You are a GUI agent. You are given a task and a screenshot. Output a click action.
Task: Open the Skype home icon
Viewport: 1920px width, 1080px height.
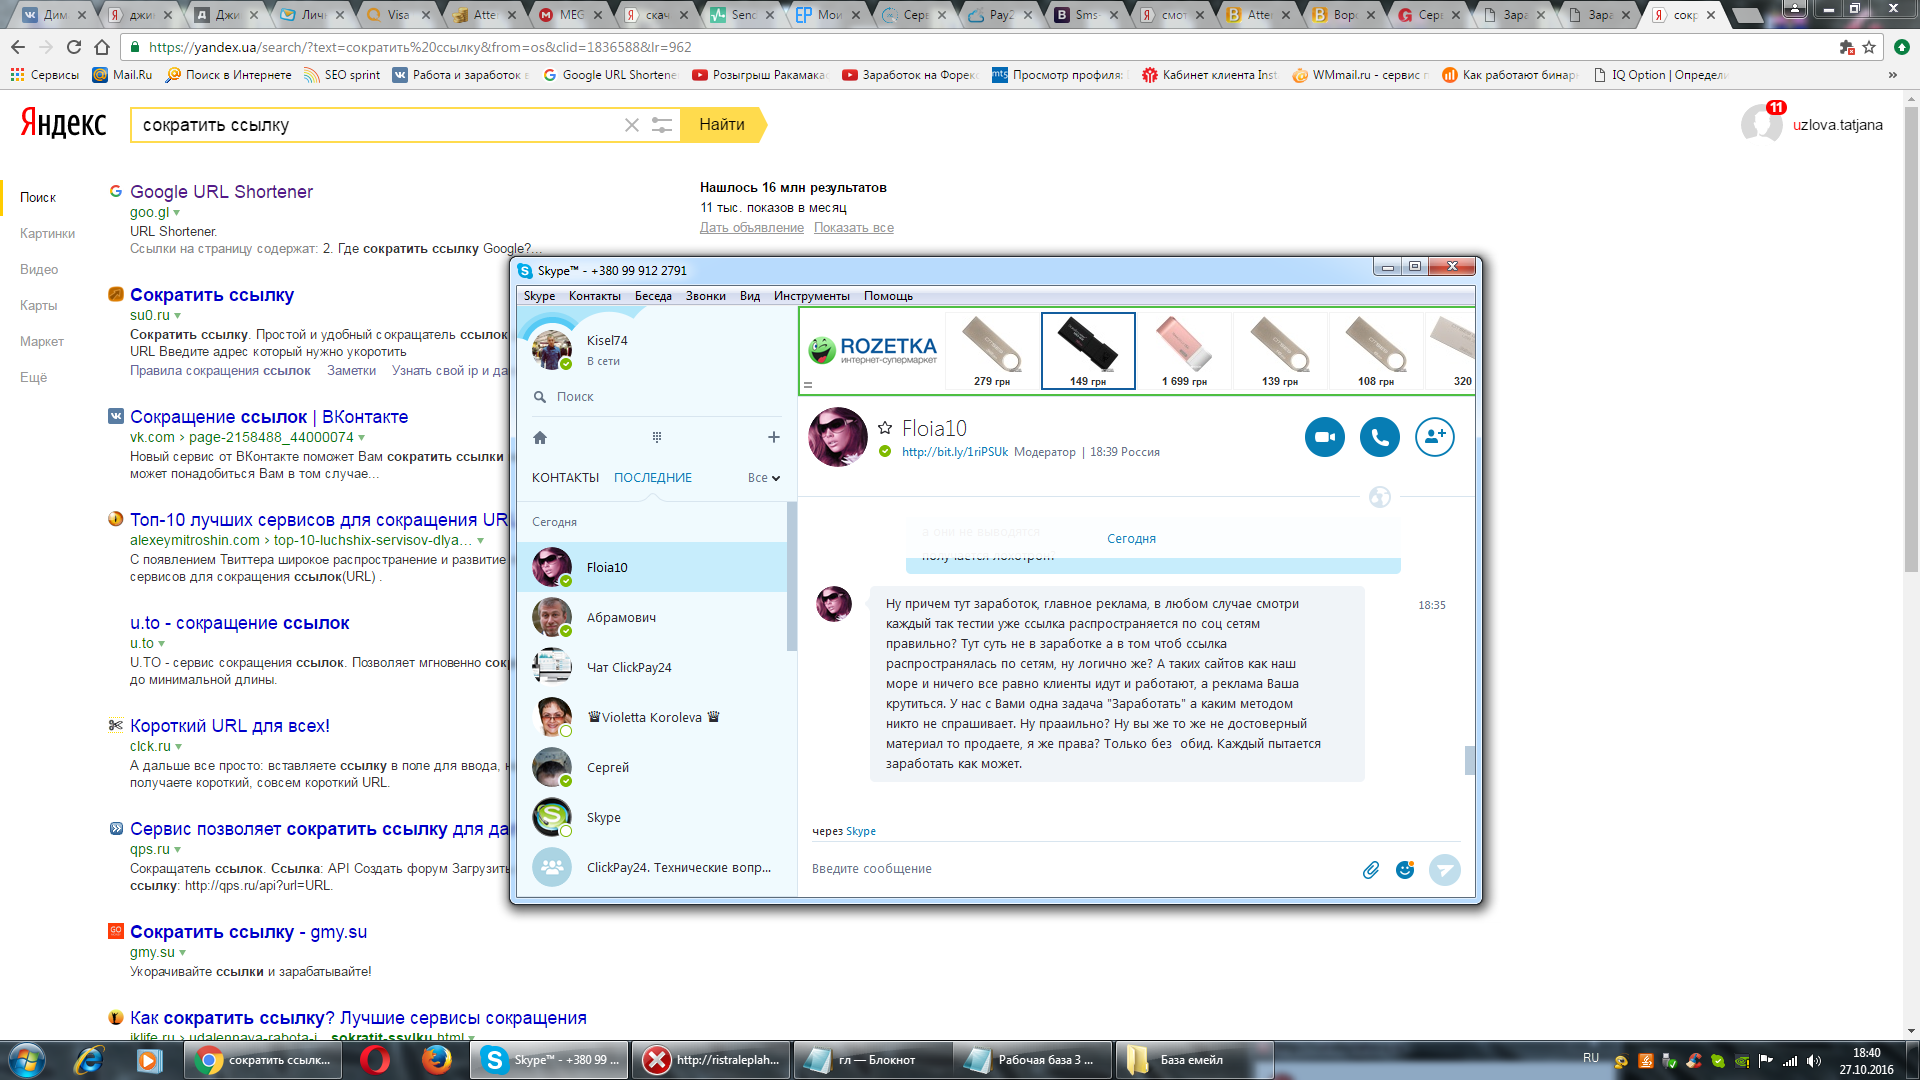(x=540, y=437)
